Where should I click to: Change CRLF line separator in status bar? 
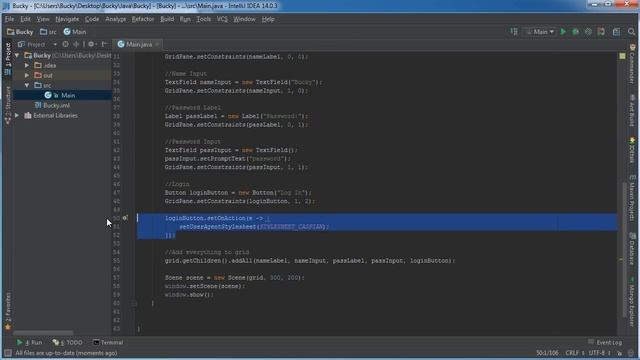(575, 353)
